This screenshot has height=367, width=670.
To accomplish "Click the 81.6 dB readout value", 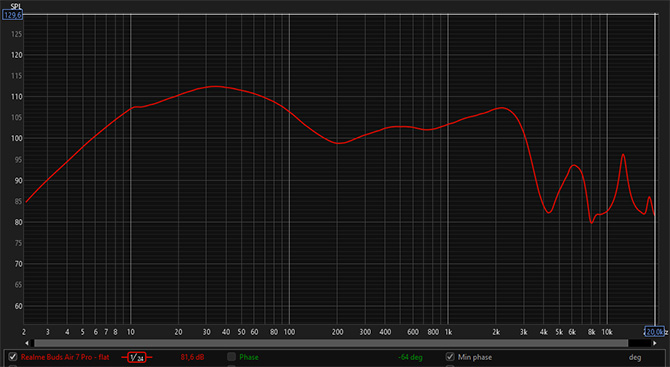I will (x=192, y=357).
